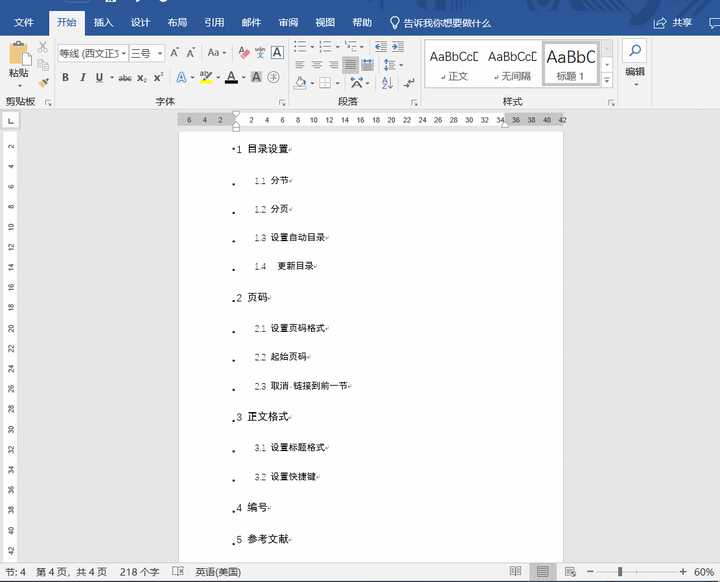Click the Numbering list icon
This screenshot has height=582, width=720.
[326, 46]
